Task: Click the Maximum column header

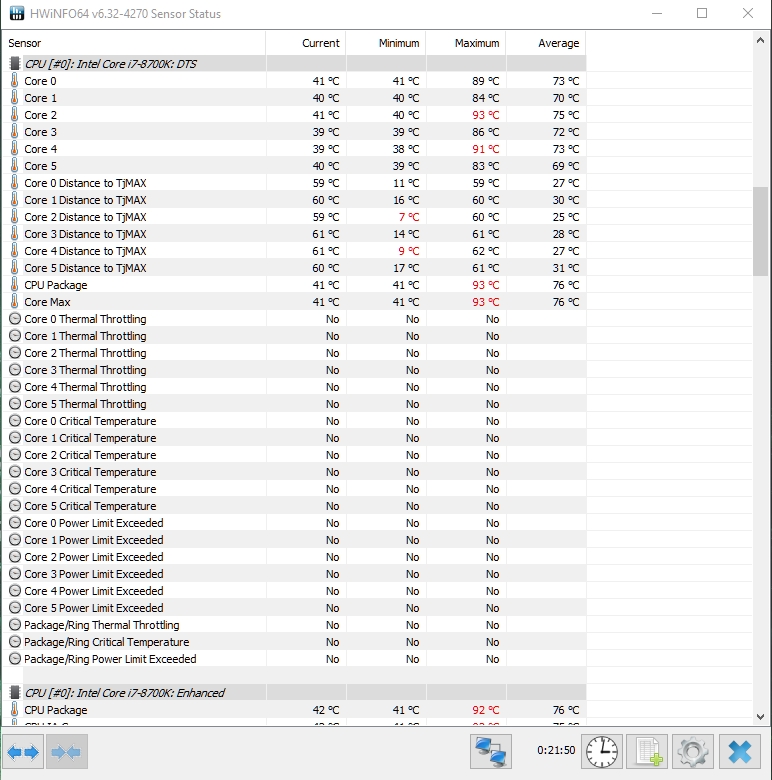Action: (x=466, y=43)
